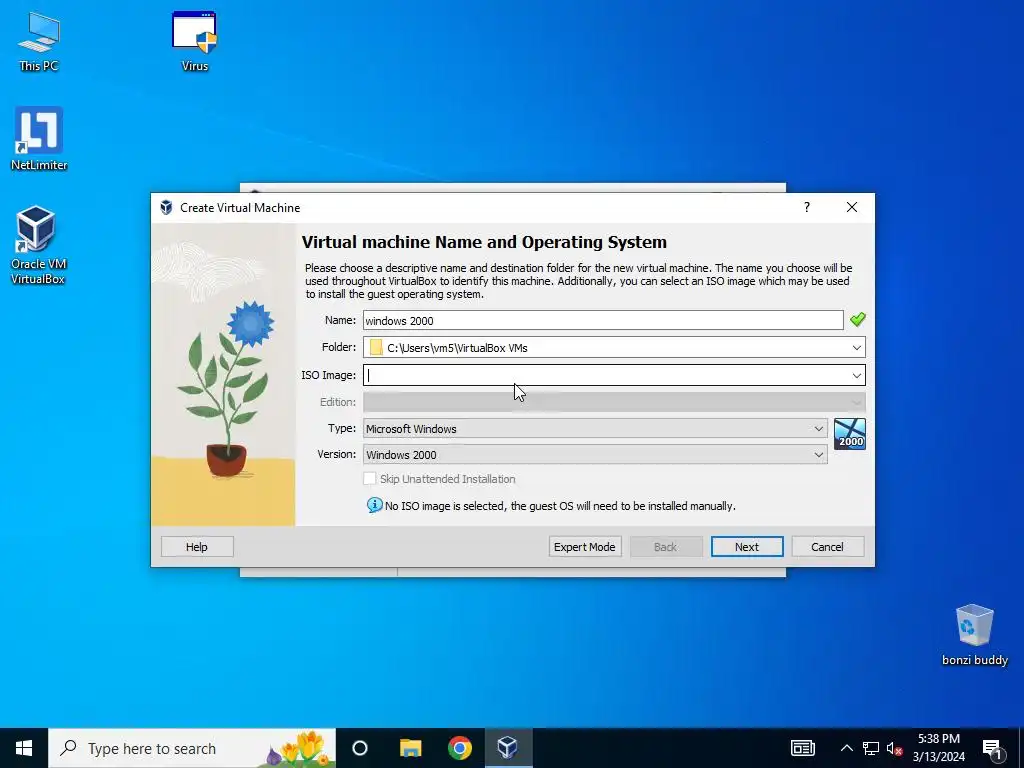Viewport: 1024px width, 768px height.
Task: Click the yellow folder icon in Folder field
Action: point(376,347)
